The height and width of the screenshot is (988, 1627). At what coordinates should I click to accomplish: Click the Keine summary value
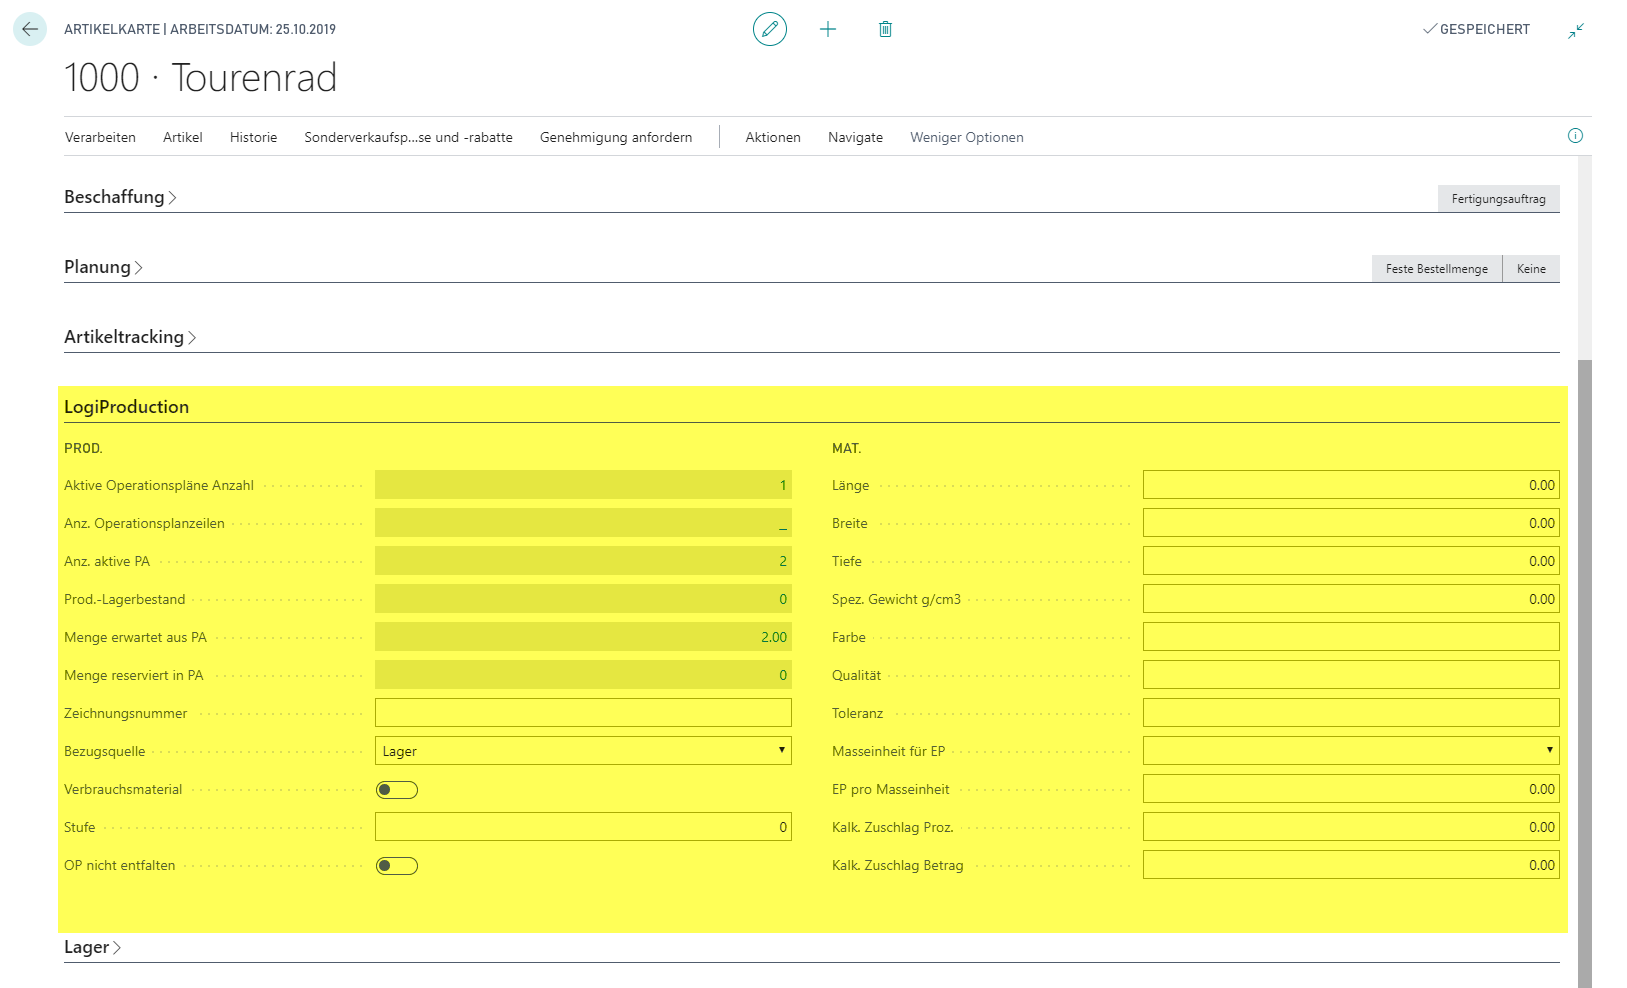1531,269
